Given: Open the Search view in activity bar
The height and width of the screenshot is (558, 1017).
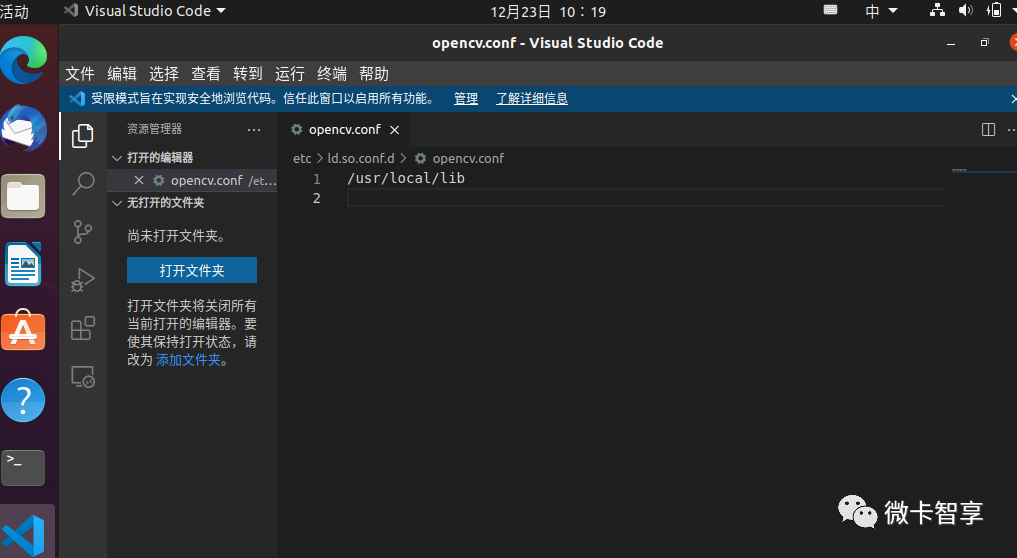Looking at the screenshot, I should pos(82,184).
